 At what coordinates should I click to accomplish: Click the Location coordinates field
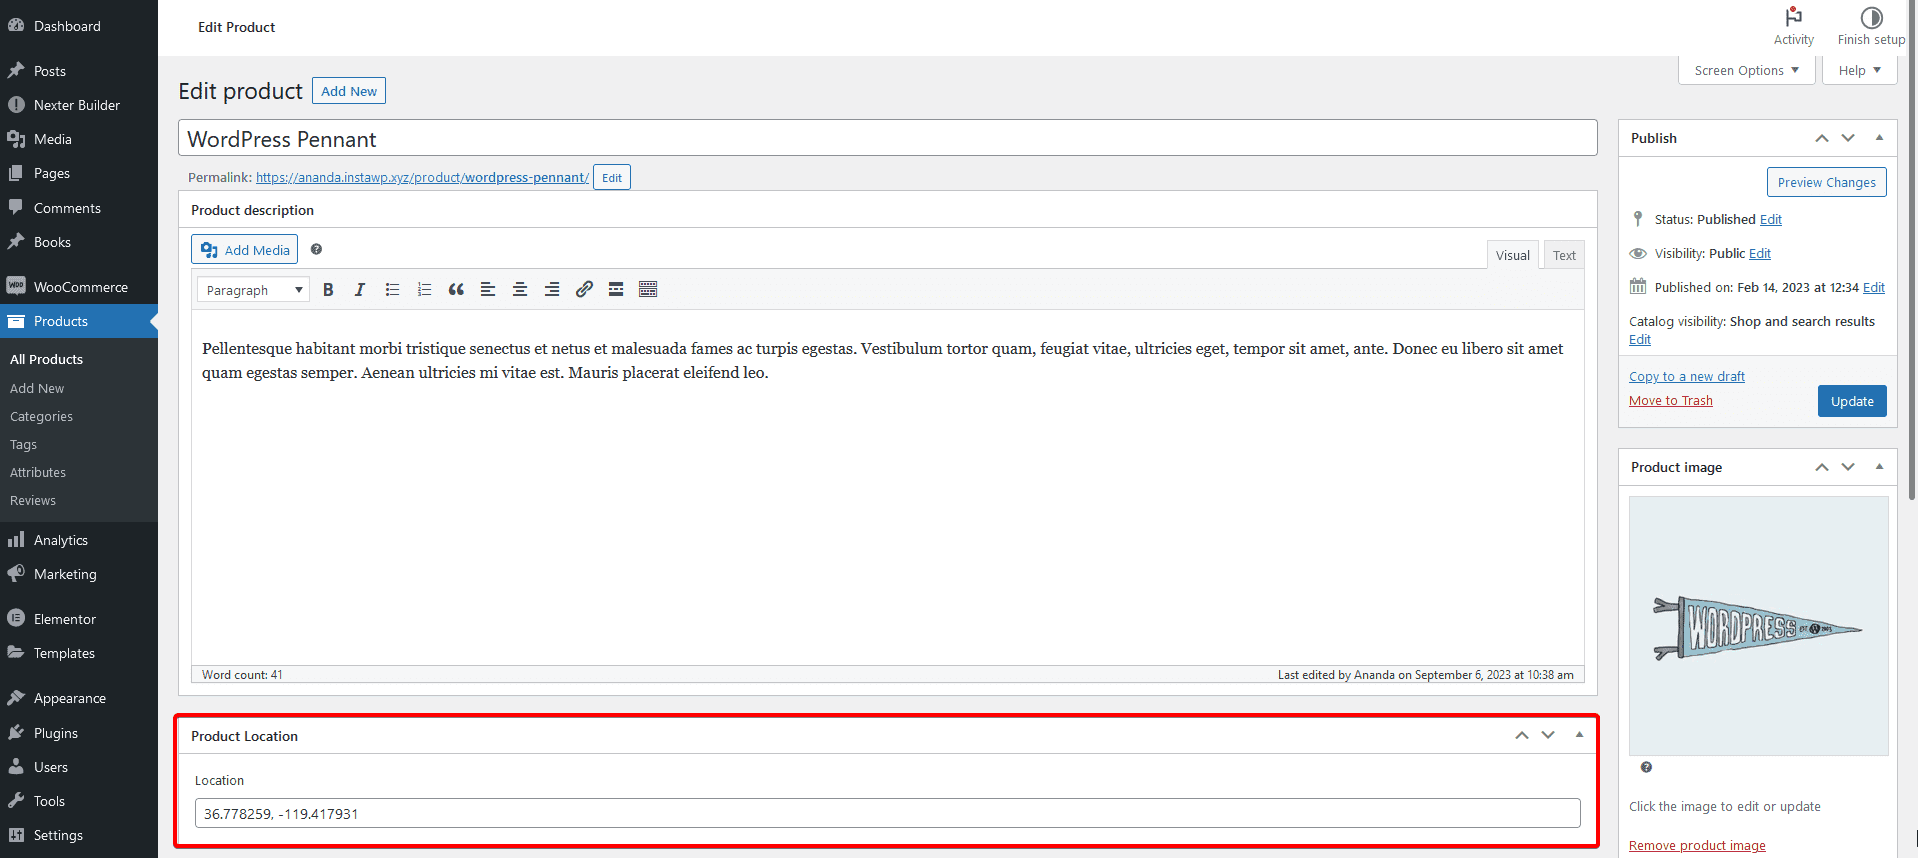pyautogui.click(x=887, y=813)
